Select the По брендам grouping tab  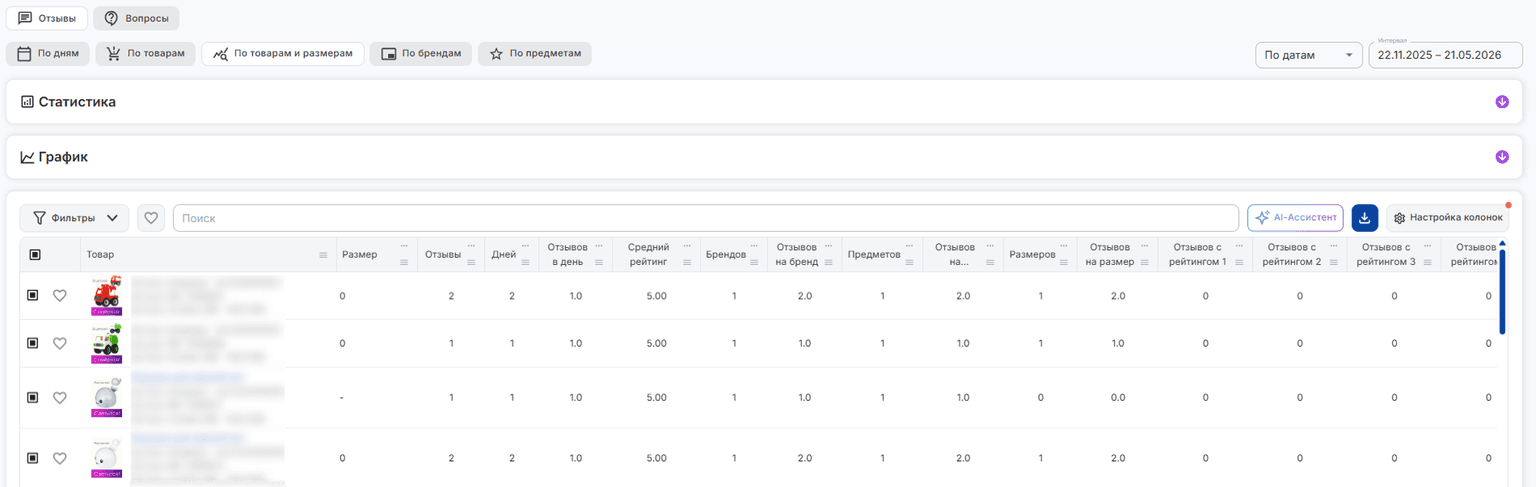point(420,54)
